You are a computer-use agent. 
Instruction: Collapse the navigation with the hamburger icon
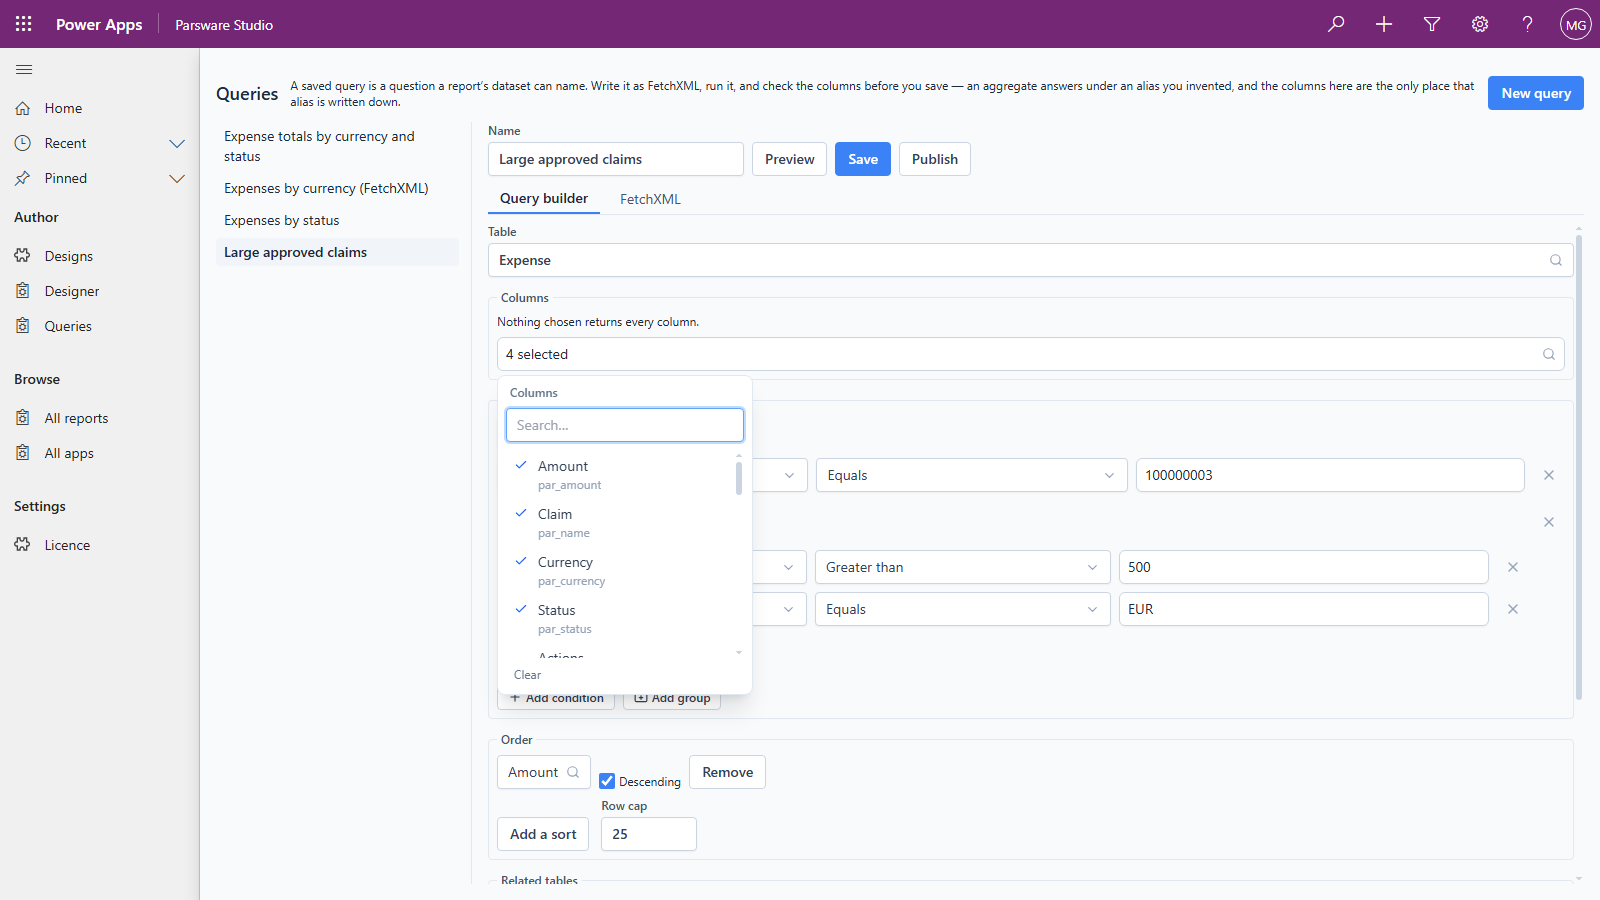pyautogui.click(x=24, y=69)
